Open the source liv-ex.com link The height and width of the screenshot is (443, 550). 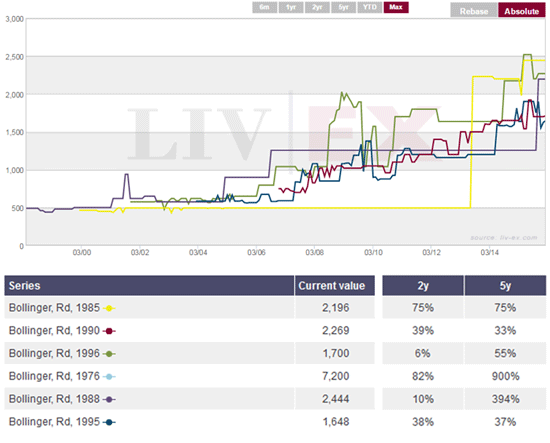(x=504, y=238)
